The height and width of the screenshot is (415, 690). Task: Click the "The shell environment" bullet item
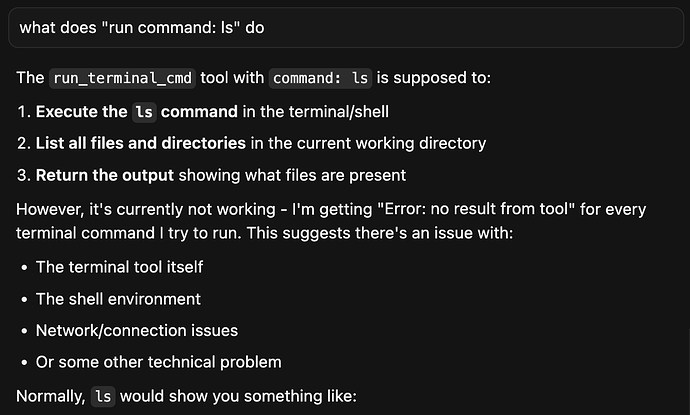118,298
